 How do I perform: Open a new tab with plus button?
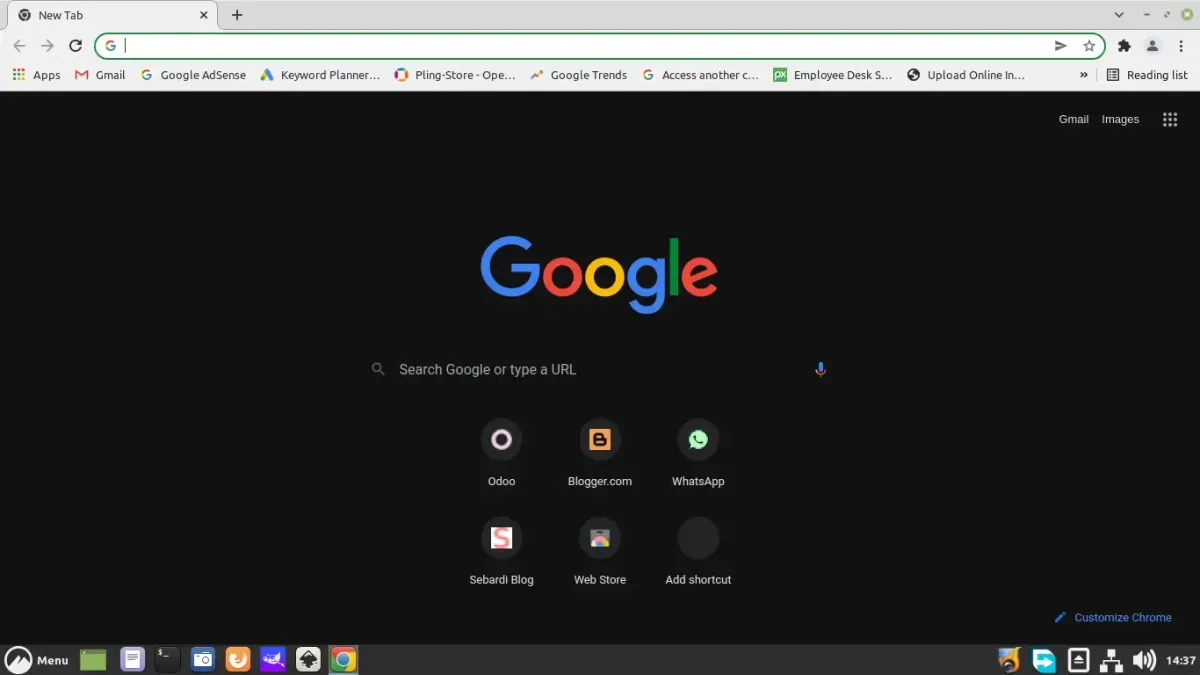pos(237,15)
